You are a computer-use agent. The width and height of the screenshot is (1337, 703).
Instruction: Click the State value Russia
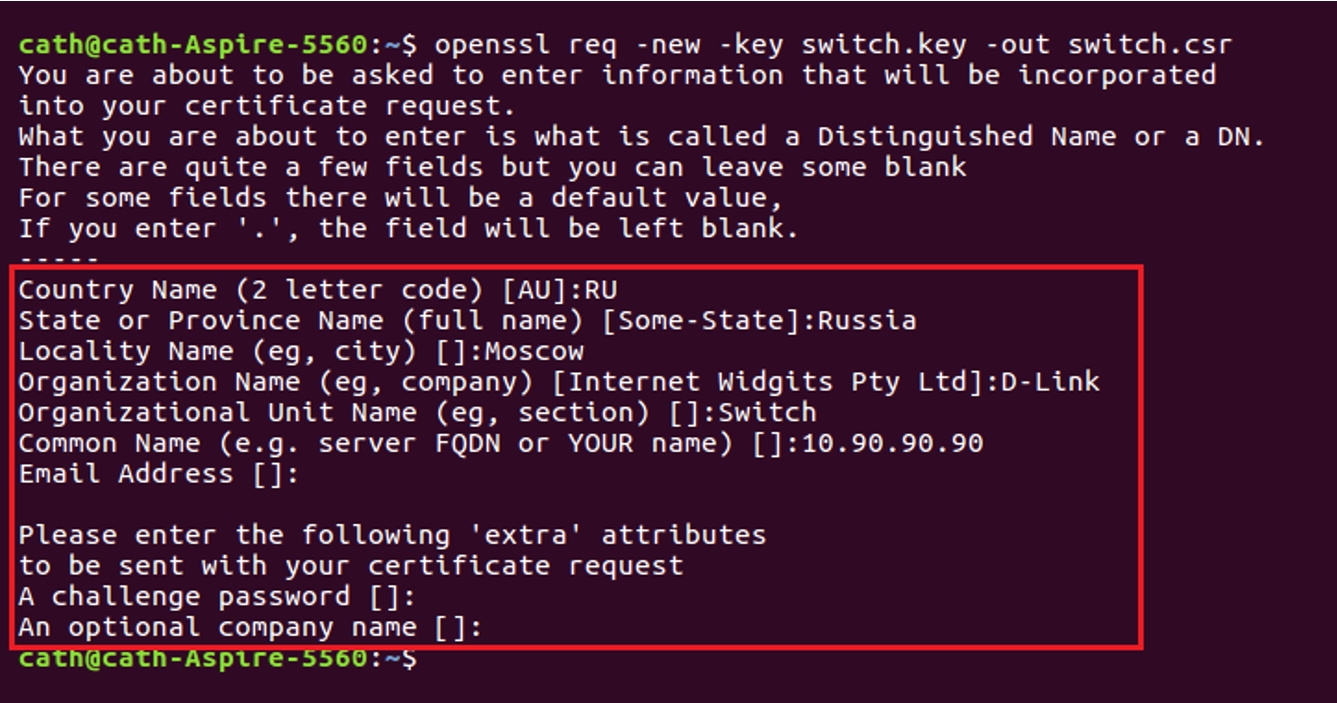(867, 321)
